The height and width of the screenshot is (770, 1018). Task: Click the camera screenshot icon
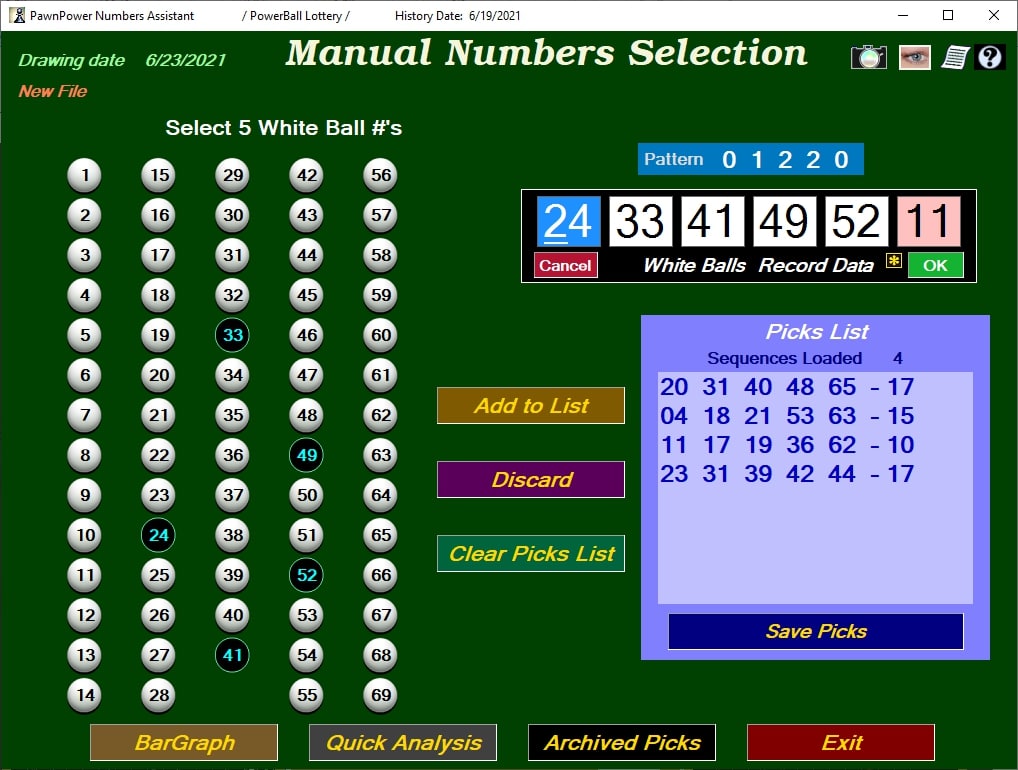(869, 57)
